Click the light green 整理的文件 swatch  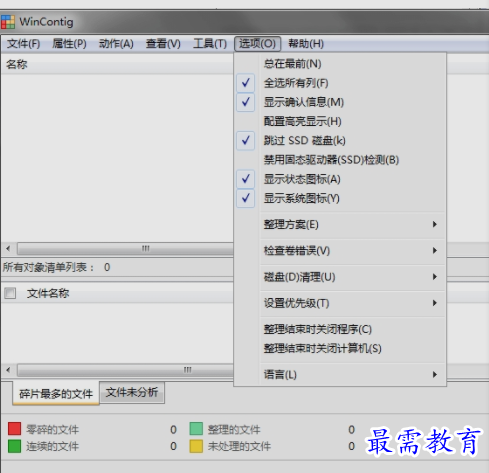click(x=196, y=429)
